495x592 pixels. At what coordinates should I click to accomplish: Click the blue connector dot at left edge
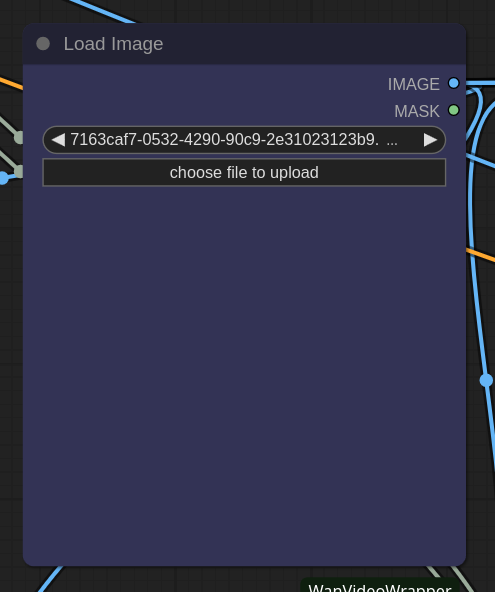click(3, 178)
